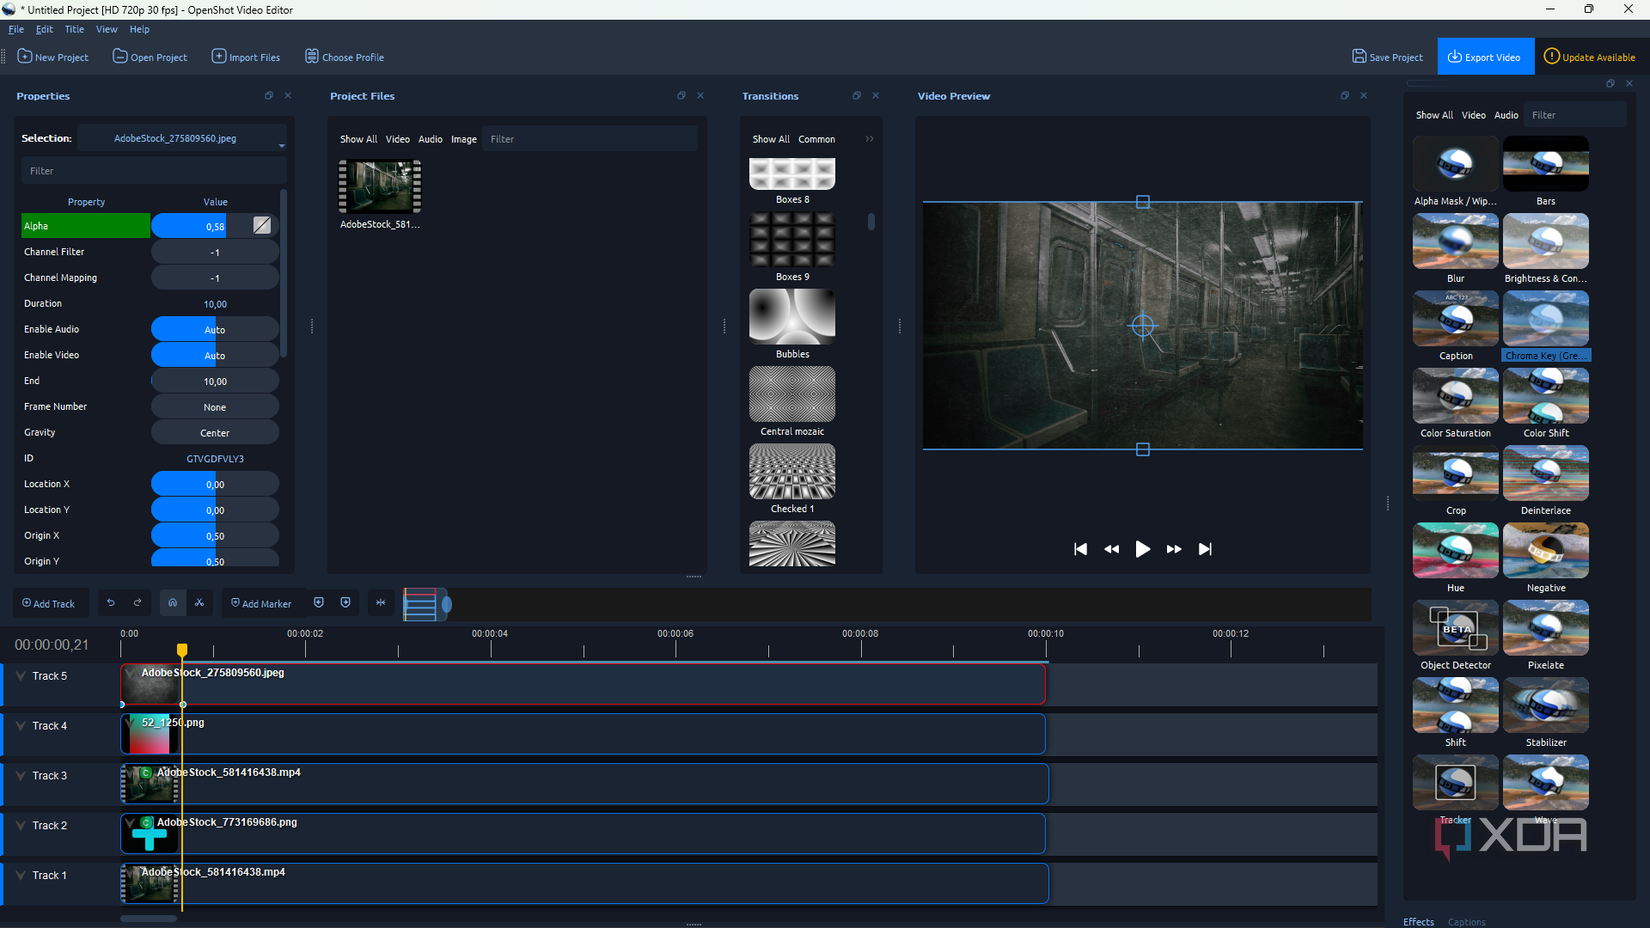Select the Blur effect icon
The image size is (1650, 928).
1455,240
